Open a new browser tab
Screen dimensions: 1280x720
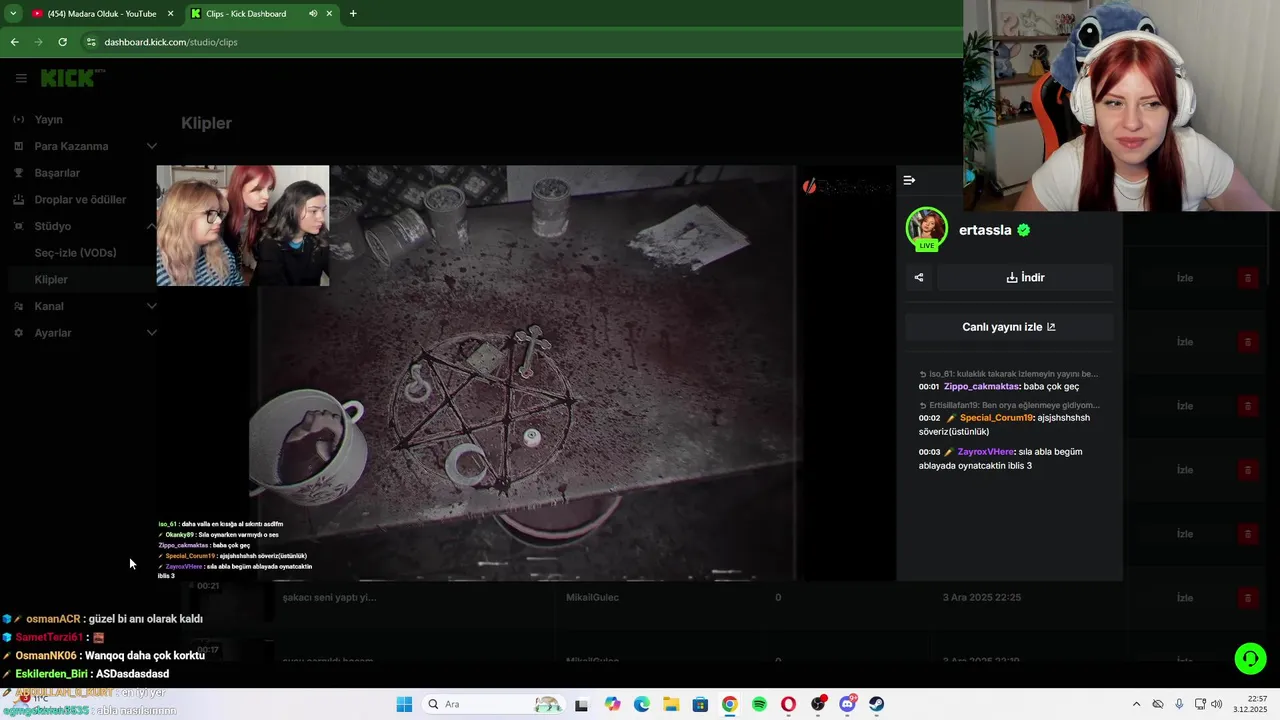point(353,14)
